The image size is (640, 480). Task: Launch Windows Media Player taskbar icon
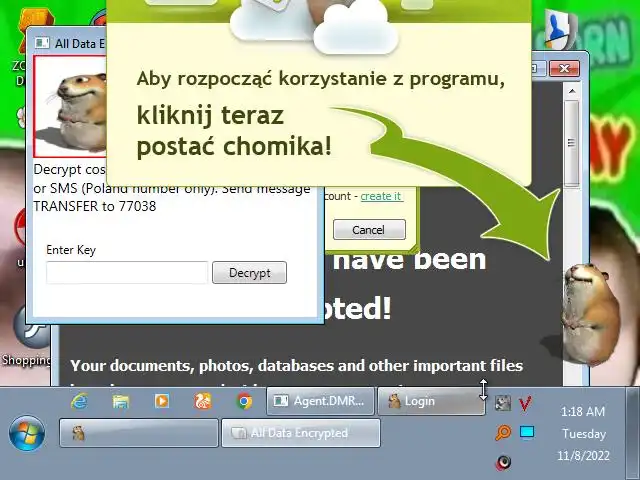coord(162,401)
